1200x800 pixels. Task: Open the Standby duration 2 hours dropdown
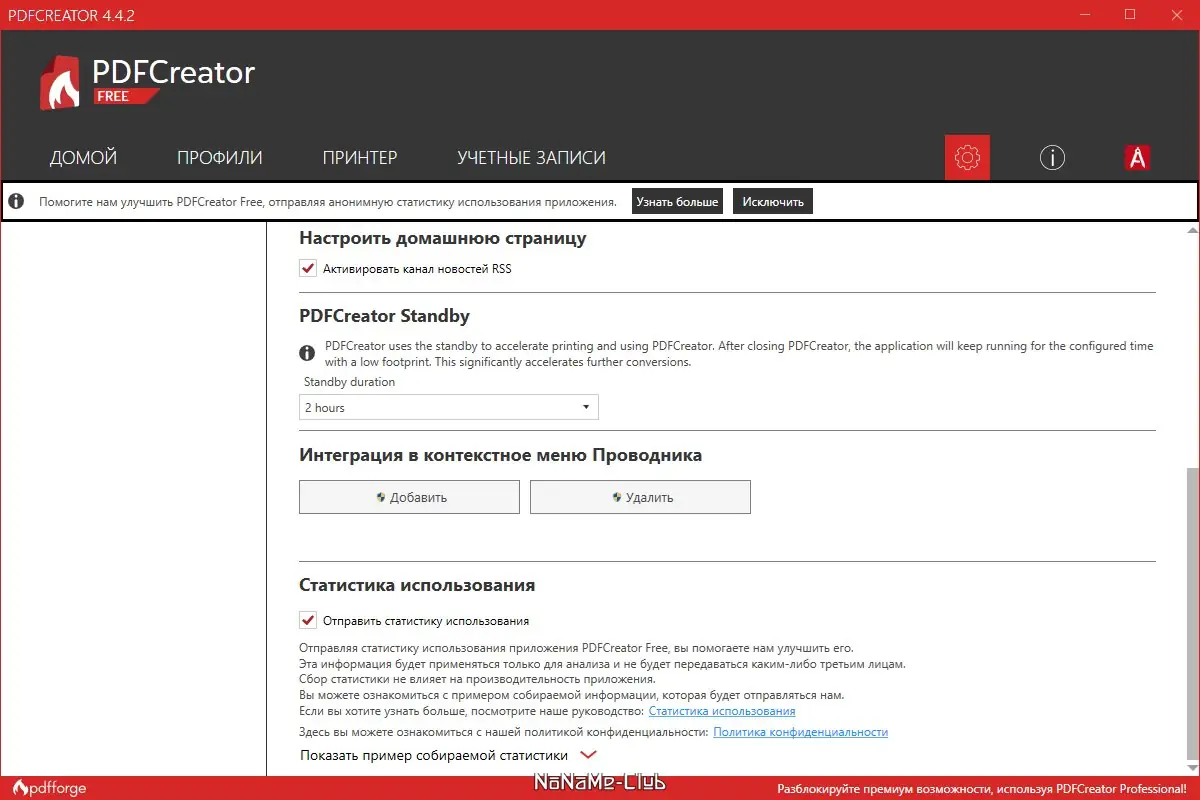pos(449,407)
